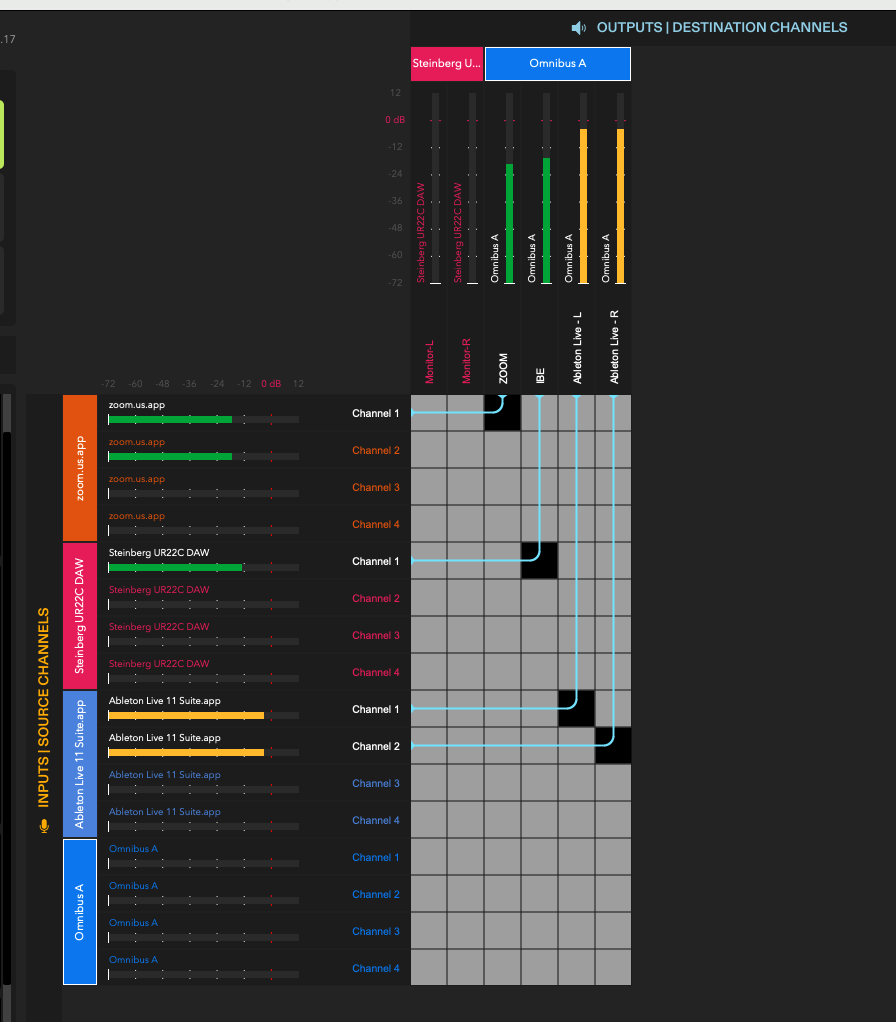Select the Omnibus A blue source device block
Image resolution: width=896 pixels, height=1022 pixels.
pos(80,912)
